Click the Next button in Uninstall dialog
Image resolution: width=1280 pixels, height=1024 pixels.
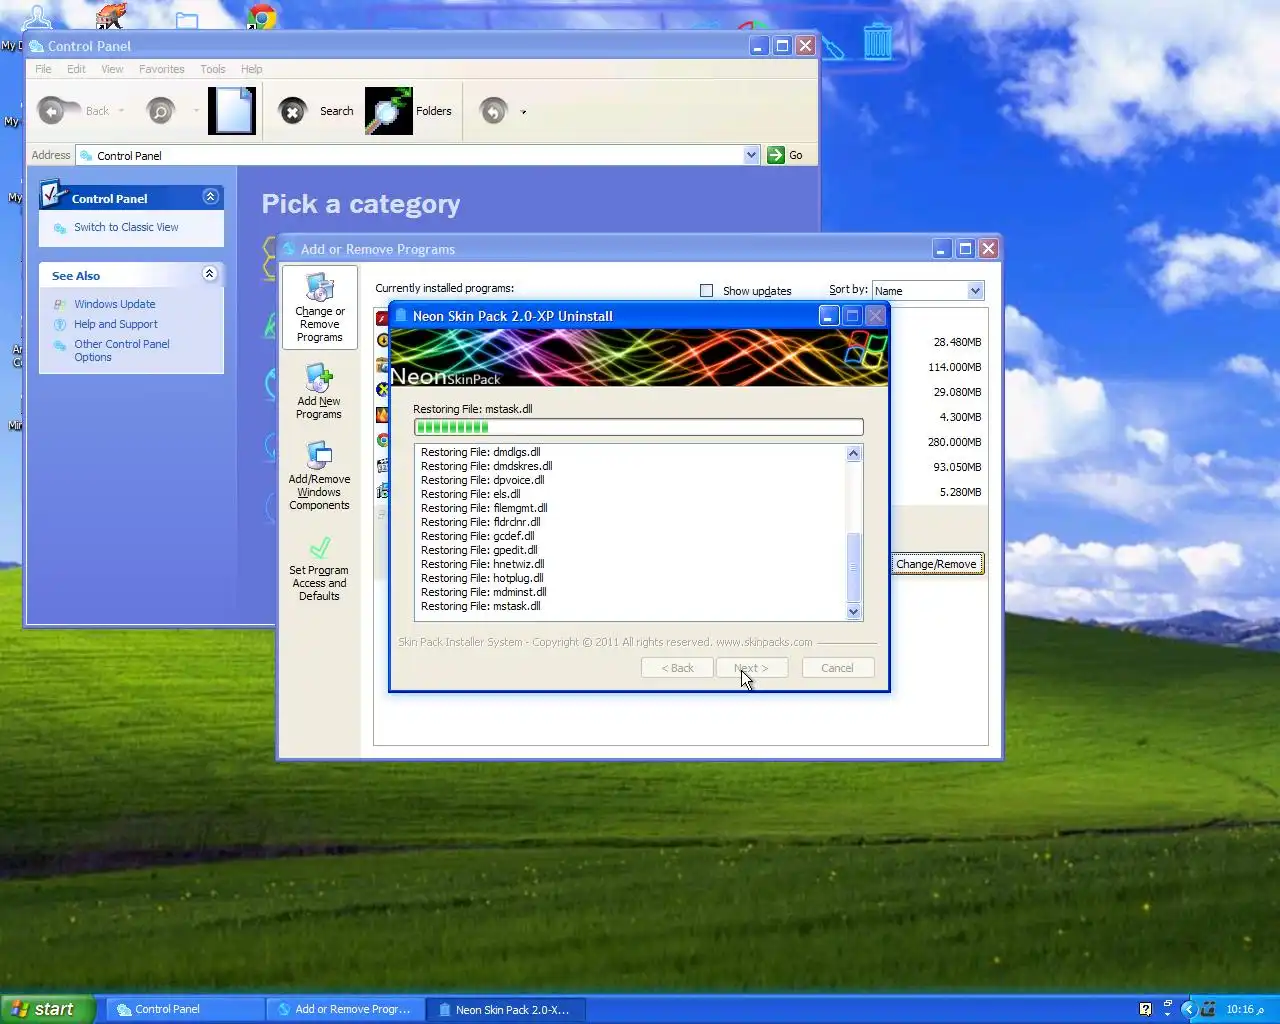coord(751,668)
